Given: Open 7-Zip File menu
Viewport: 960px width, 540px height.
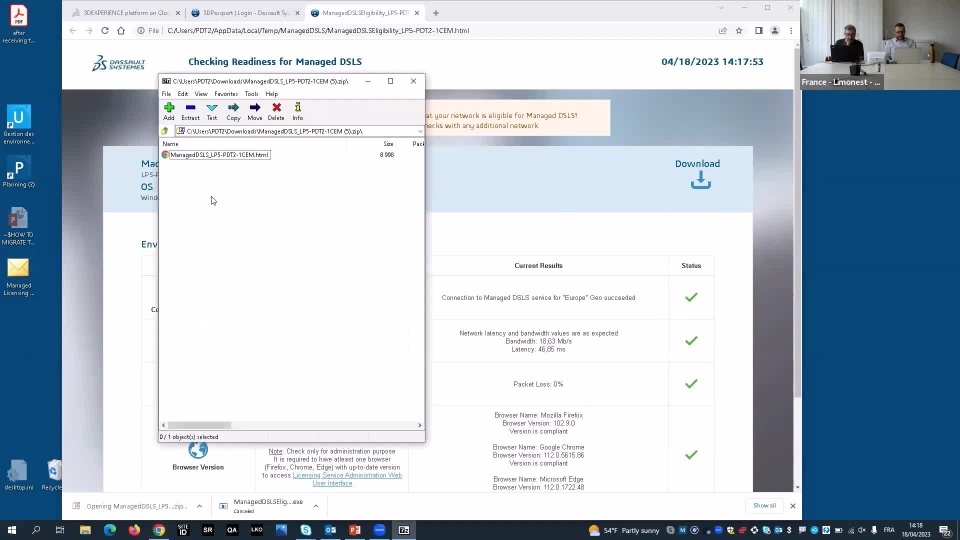Looking at the screenshot, I should pos(166,94).
